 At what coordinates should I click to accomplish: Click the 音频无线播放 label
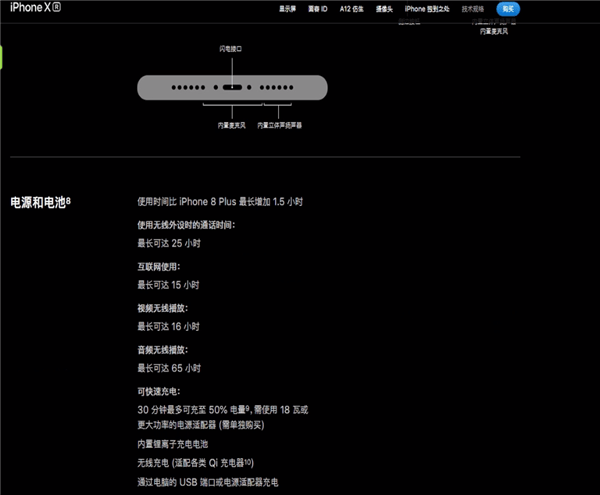click(163, 350)
